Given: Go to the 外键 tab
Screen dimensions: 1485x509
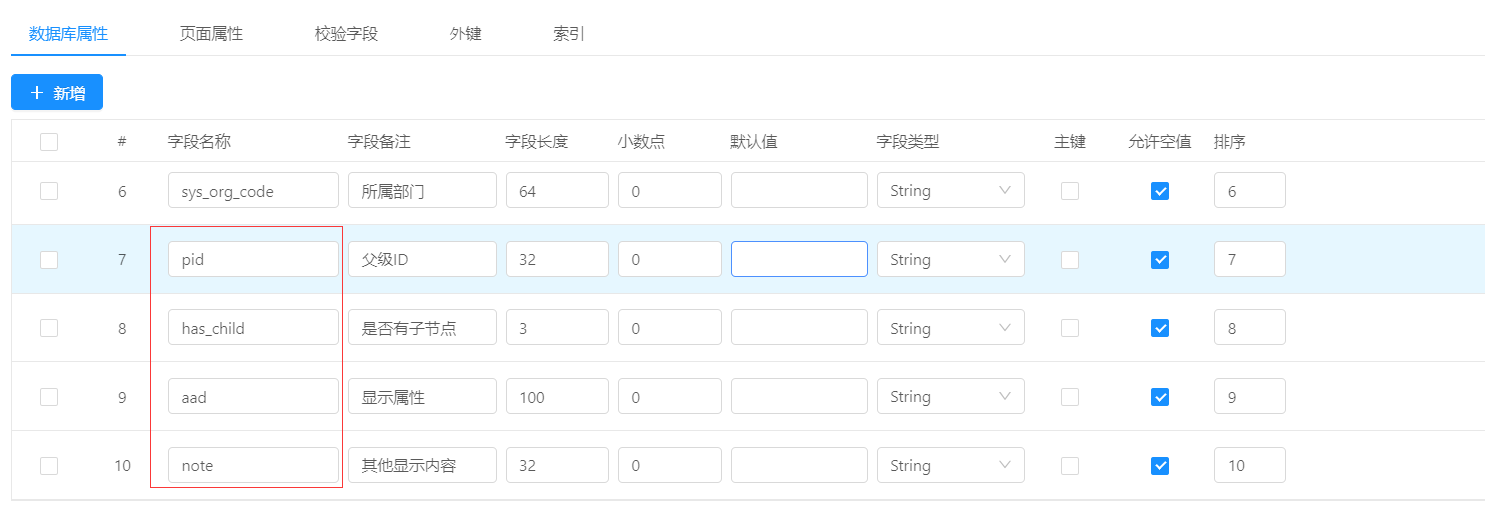Looking at the screenshot, I should coord(466,33).
